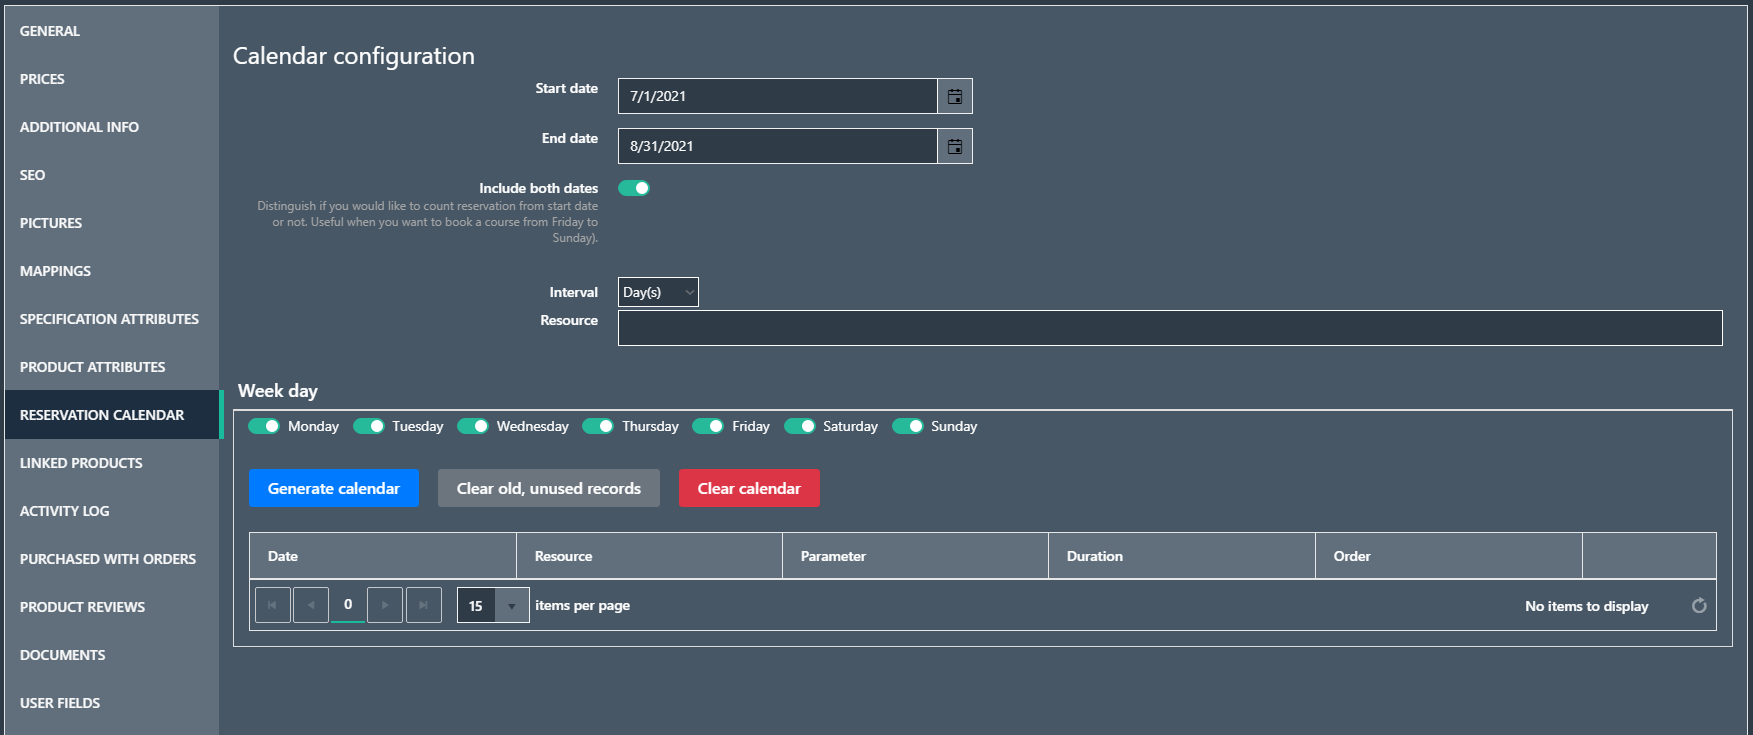Image resolution: width=1753 pixels, height=735 pixels.
Task: Go to first page of grid
Action: click(x=272, y=605)
